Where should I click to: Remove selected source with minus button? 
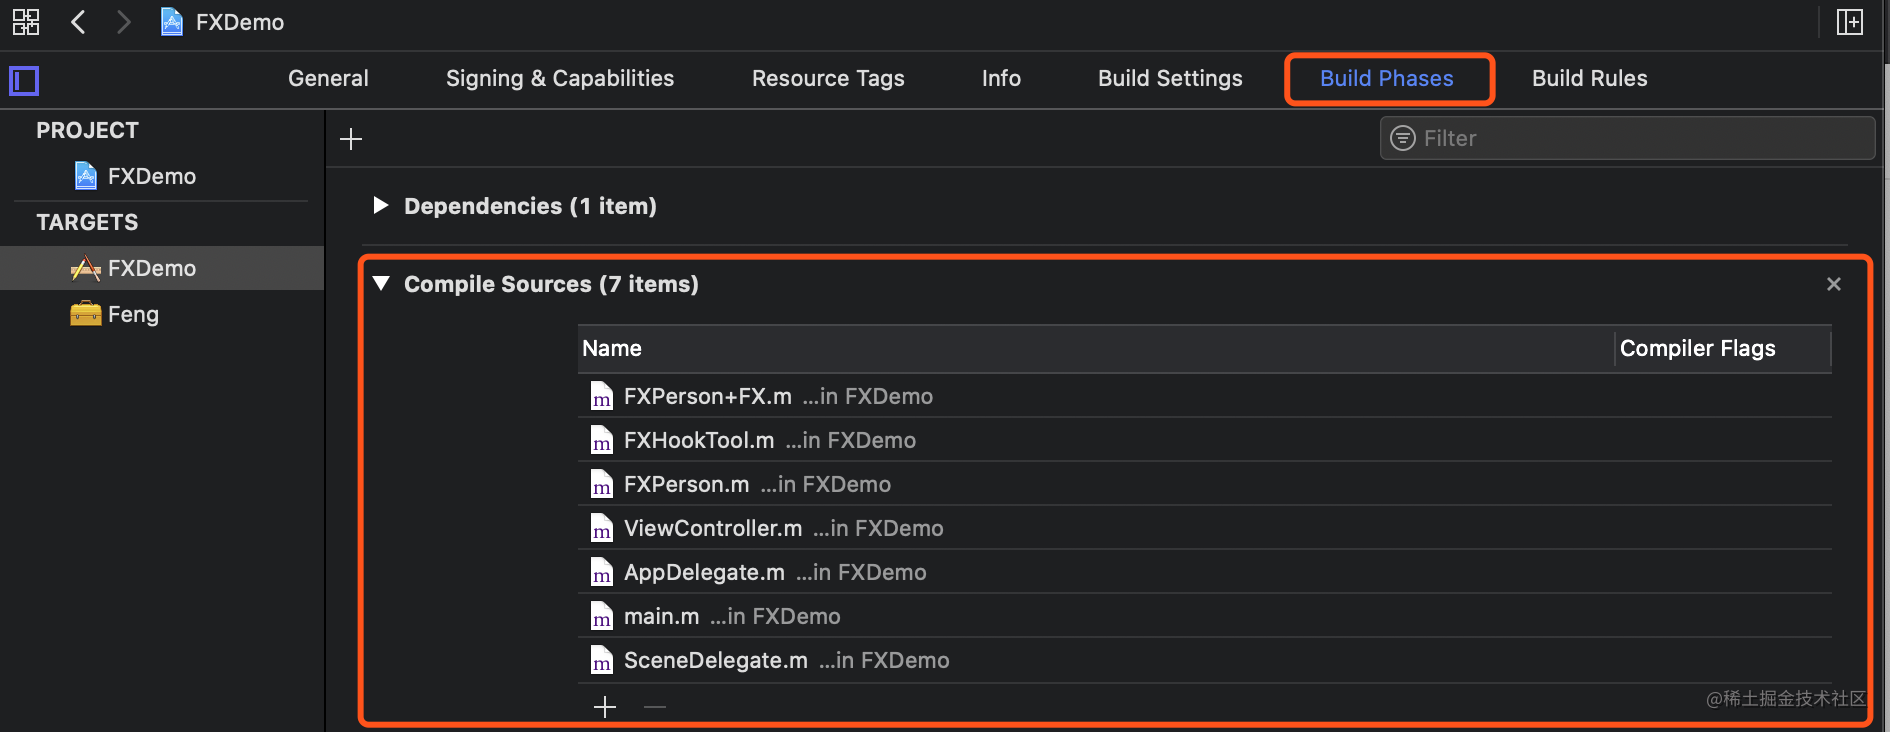(655, 707)
